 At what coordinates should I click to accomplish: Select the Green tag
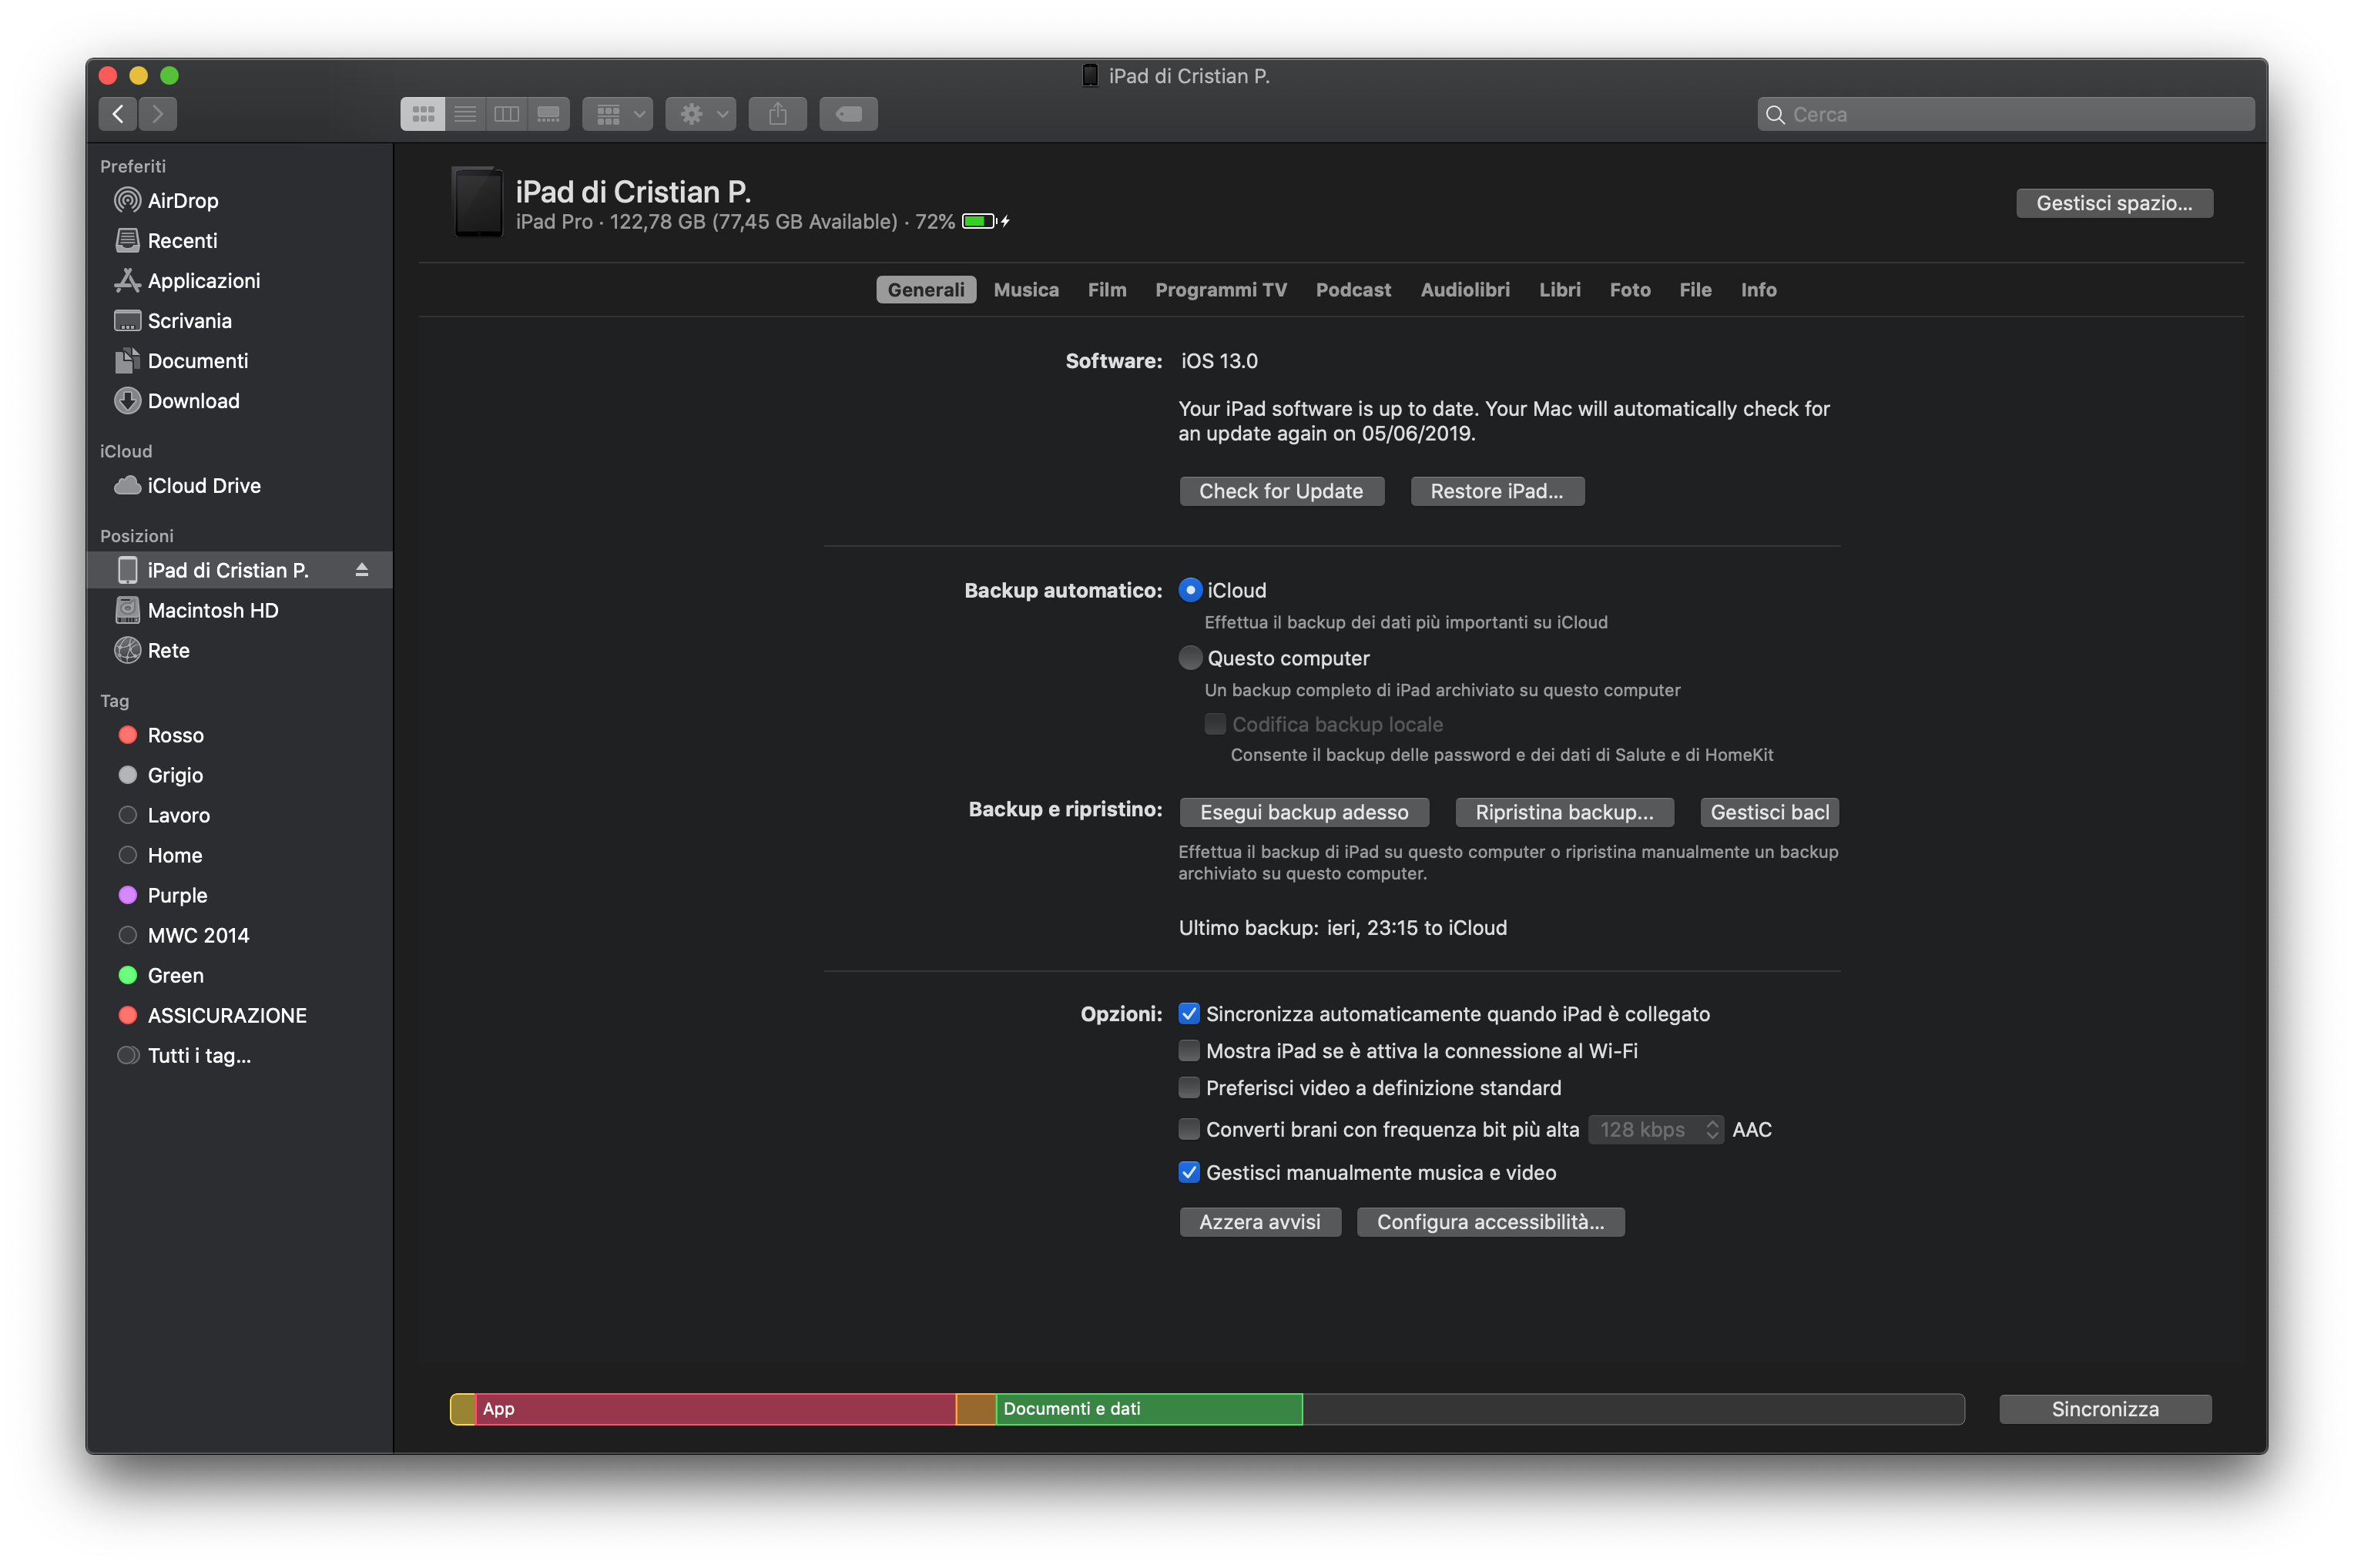click(240, 975)
